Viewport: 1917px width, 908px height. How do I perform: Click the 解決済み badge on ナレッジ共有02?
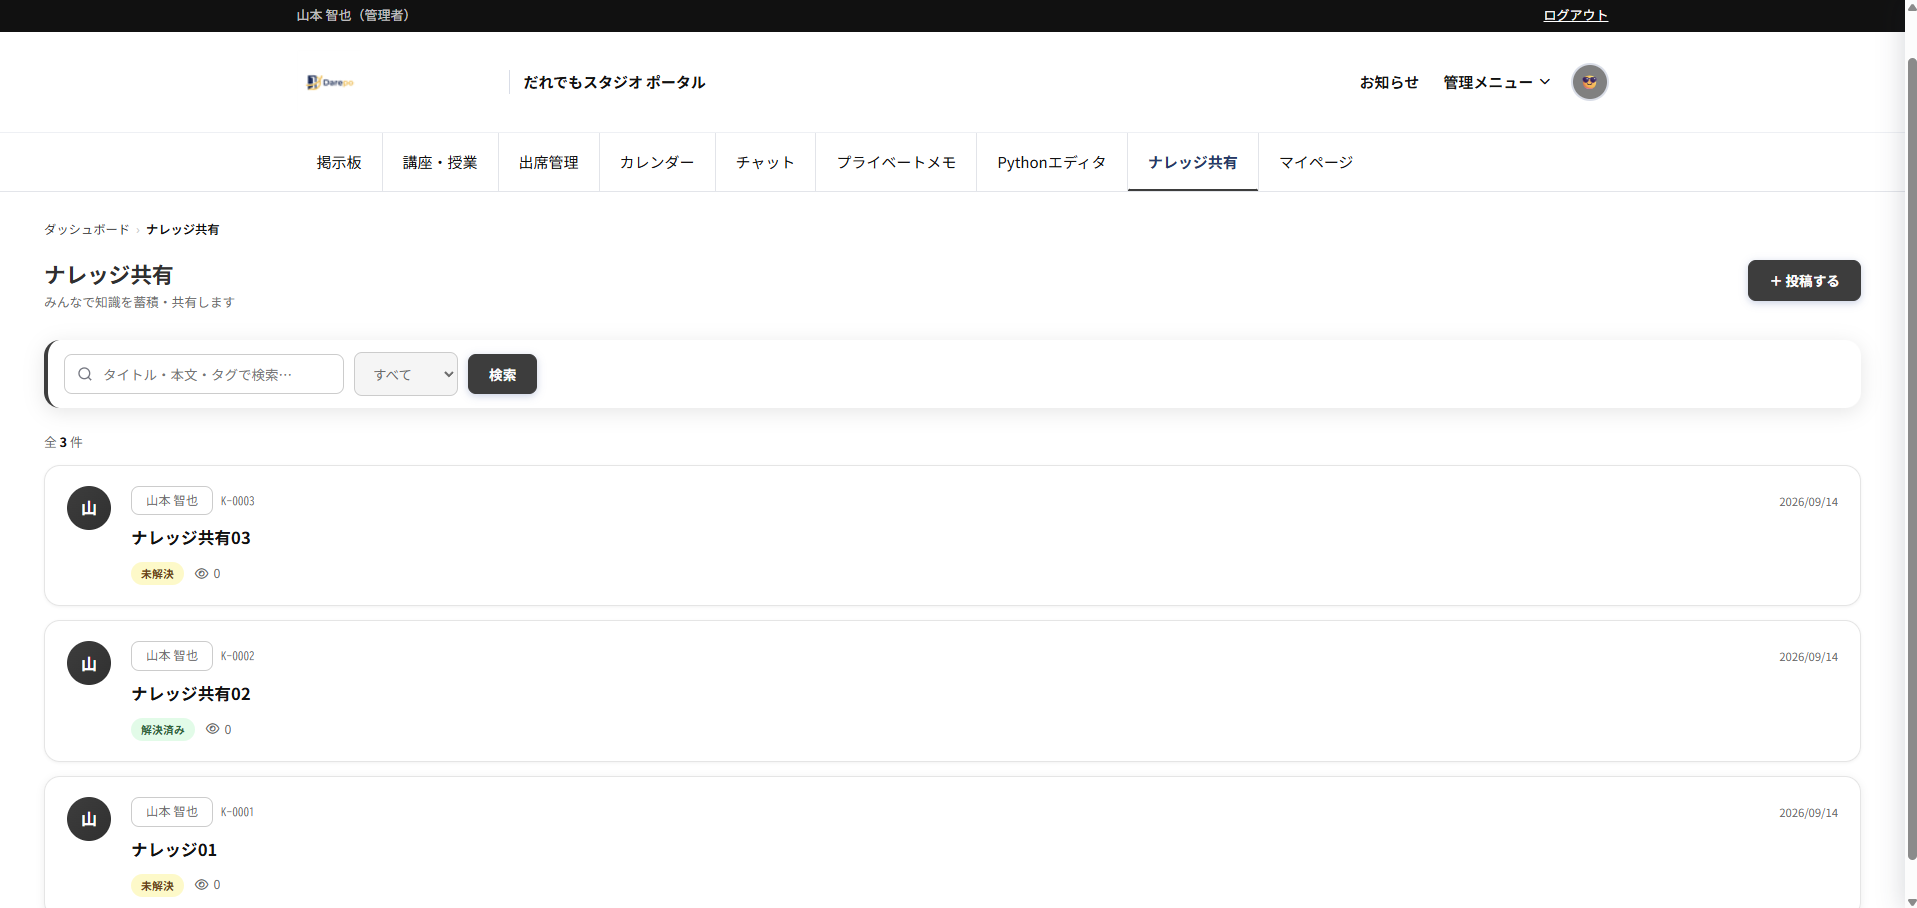pos(163,730)
